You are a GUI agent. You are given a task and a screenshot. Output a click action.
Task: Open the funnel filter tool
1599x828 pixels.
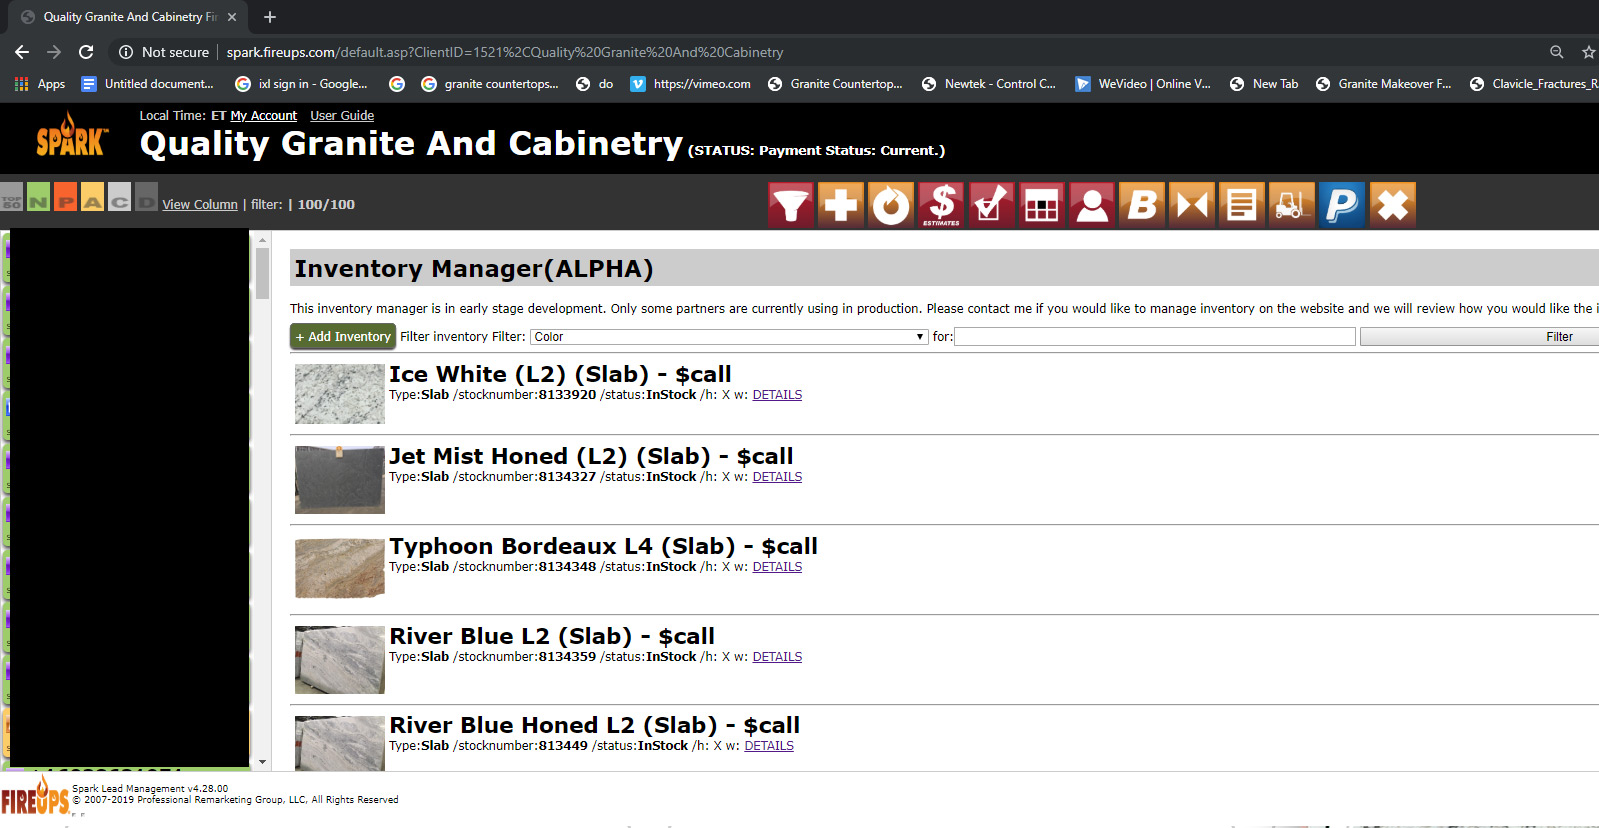[x=790, y=205]
